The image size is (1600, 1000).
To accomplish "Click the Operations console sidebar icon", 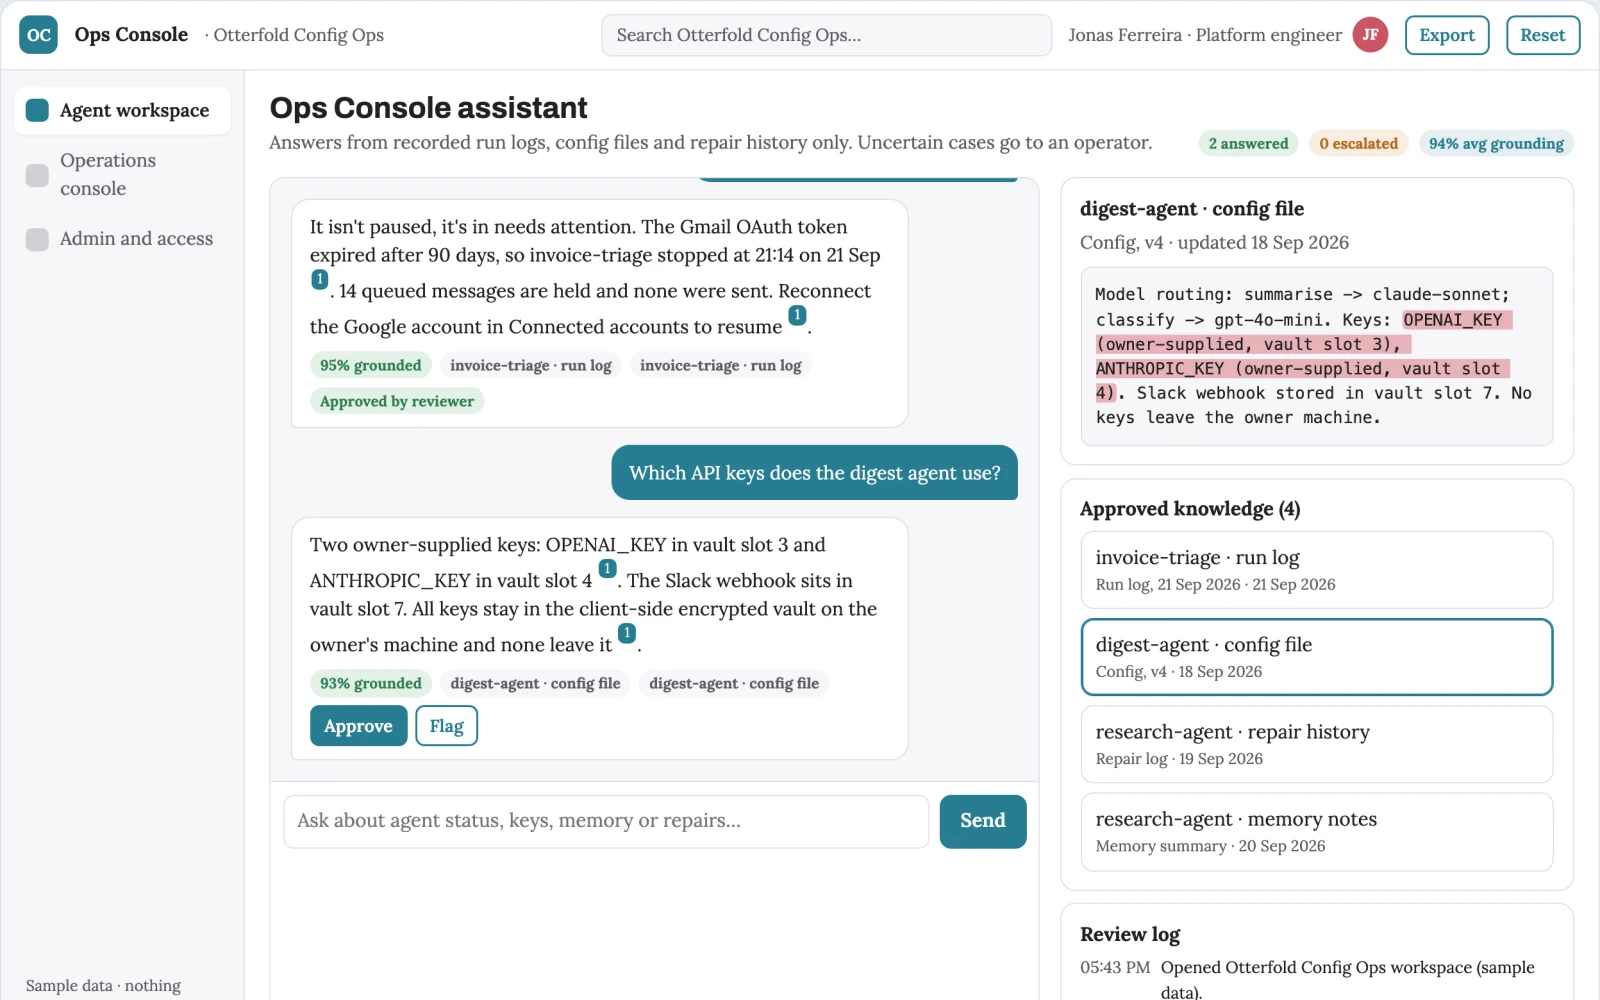I will pos(37,175).
